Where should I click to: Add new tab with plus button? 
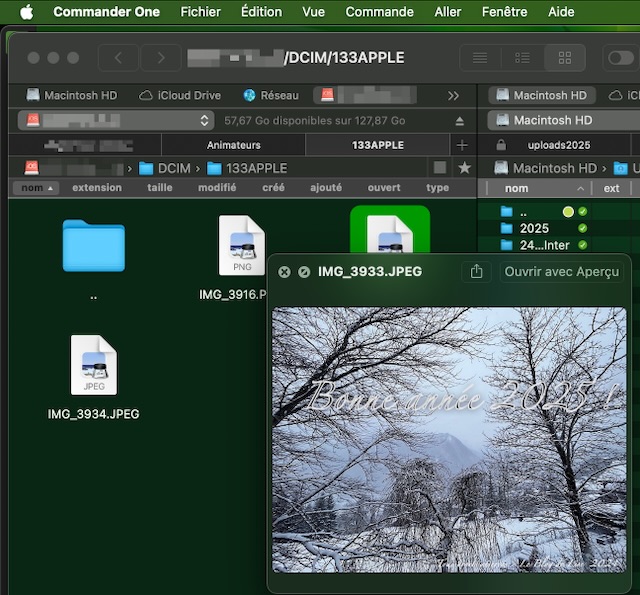tap(462, 145)
